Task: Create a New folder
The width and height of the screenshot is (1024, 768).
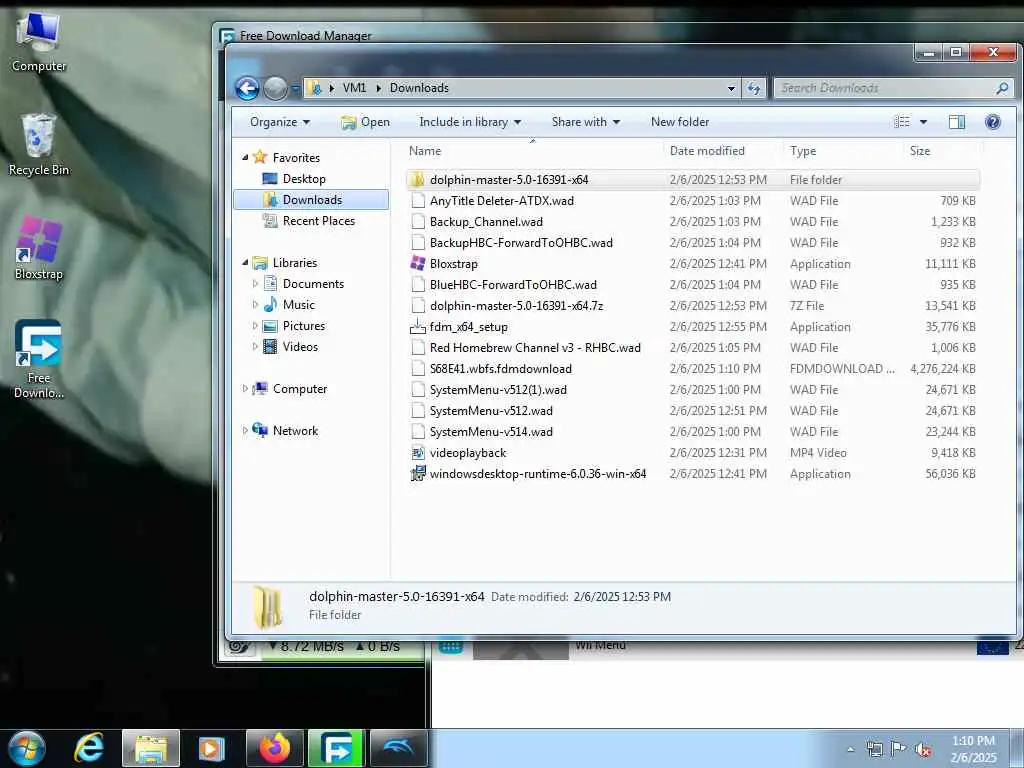Action: click(x=680, y=122)
